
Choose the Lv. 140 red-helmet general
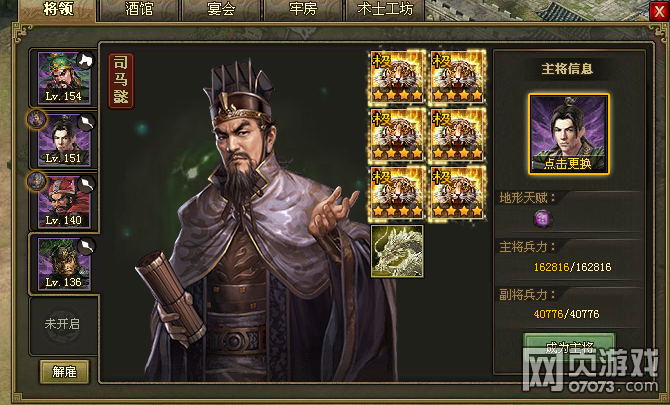tap(64, 202)
